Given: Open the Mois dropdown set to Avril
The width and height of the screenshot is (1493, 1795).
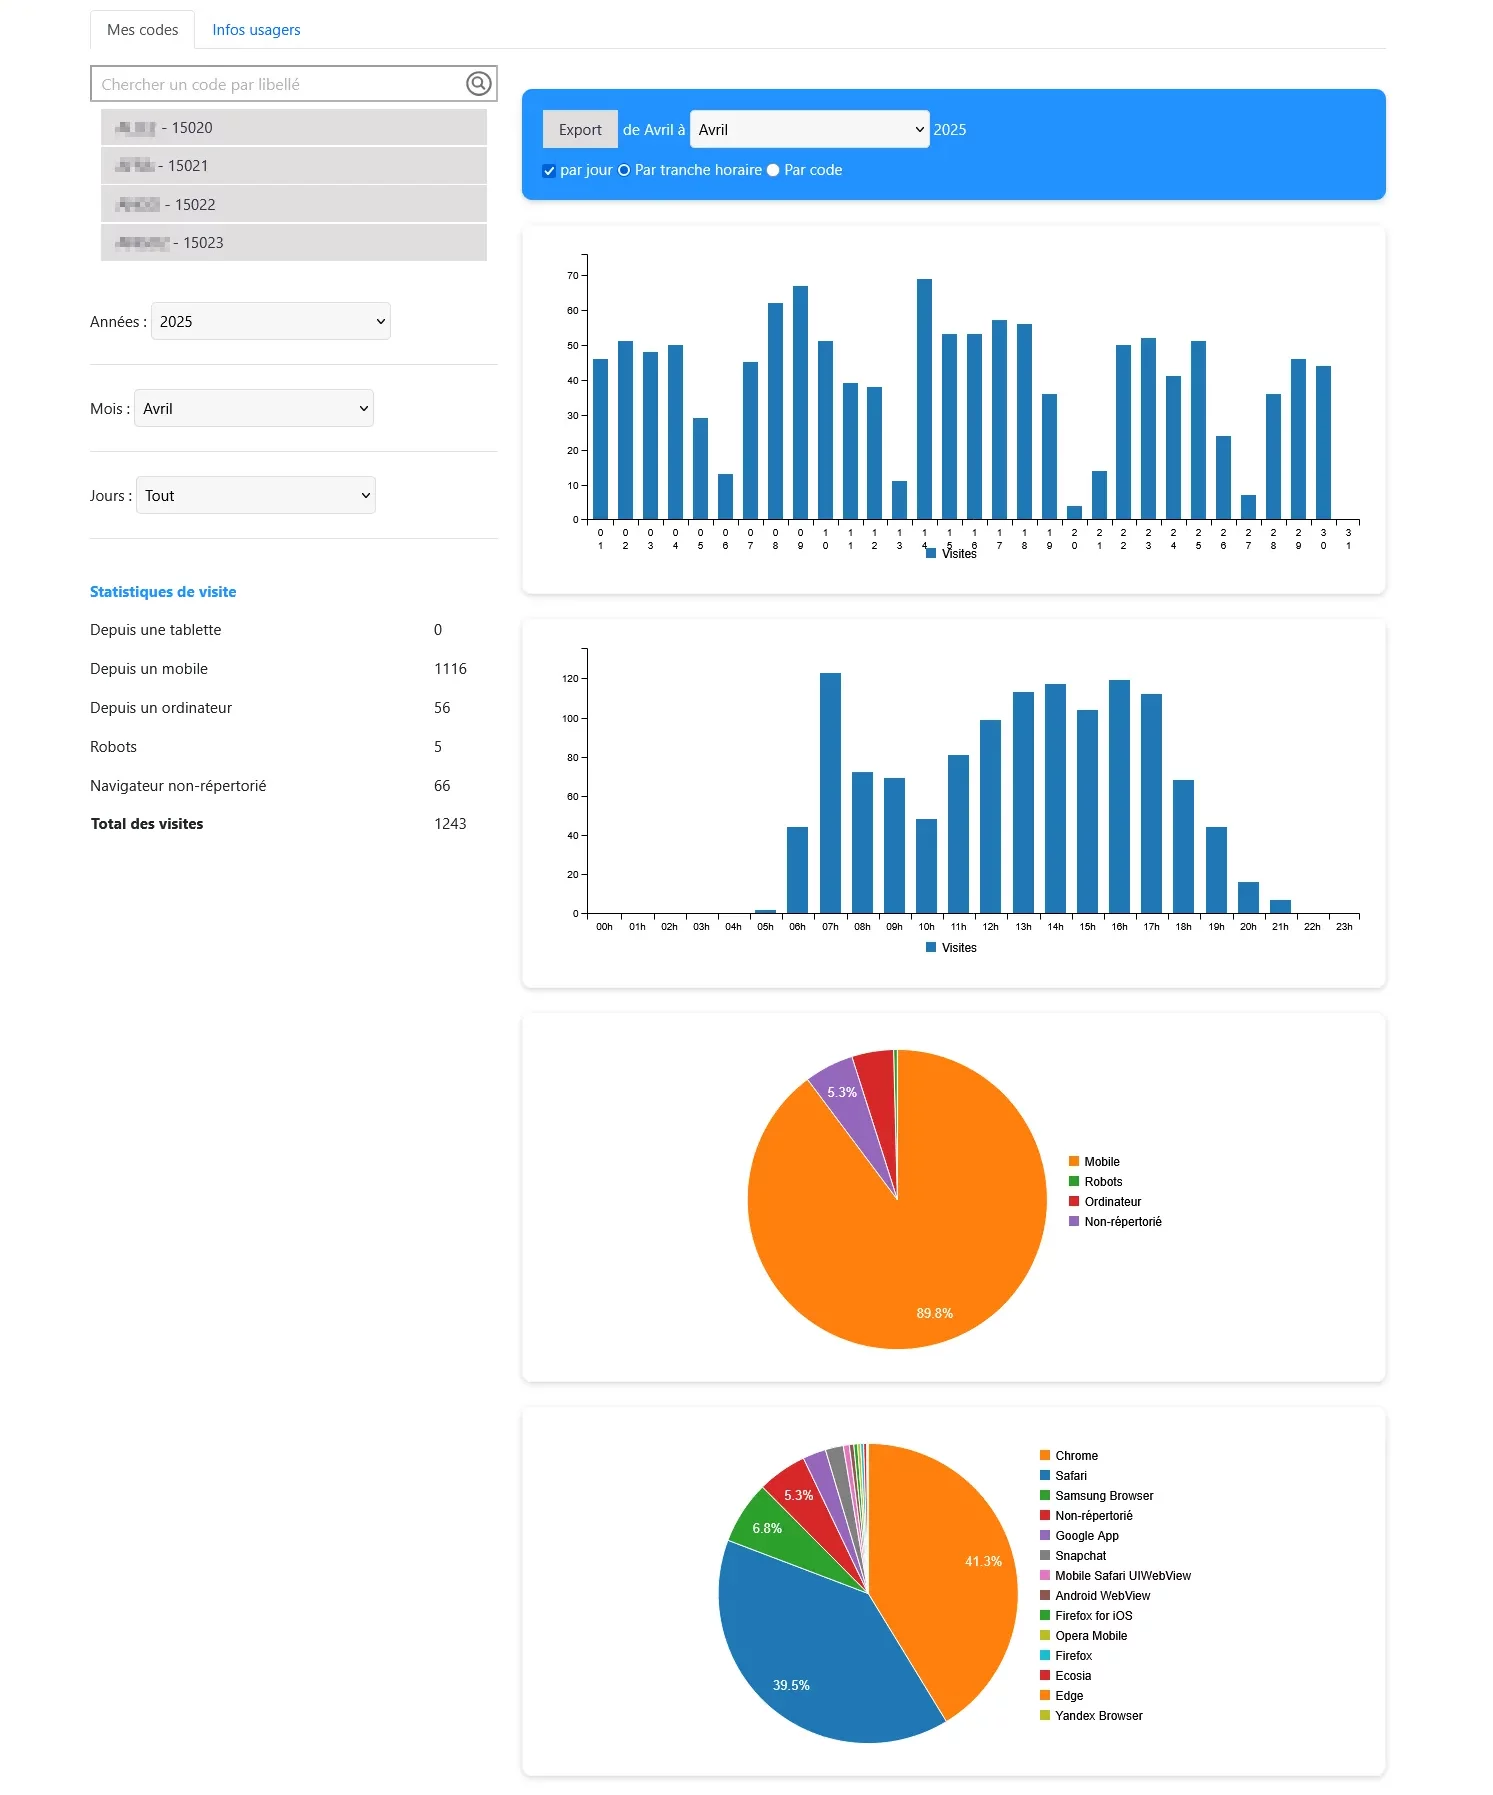Looking at the screenshot, I should tap(254, 408).
